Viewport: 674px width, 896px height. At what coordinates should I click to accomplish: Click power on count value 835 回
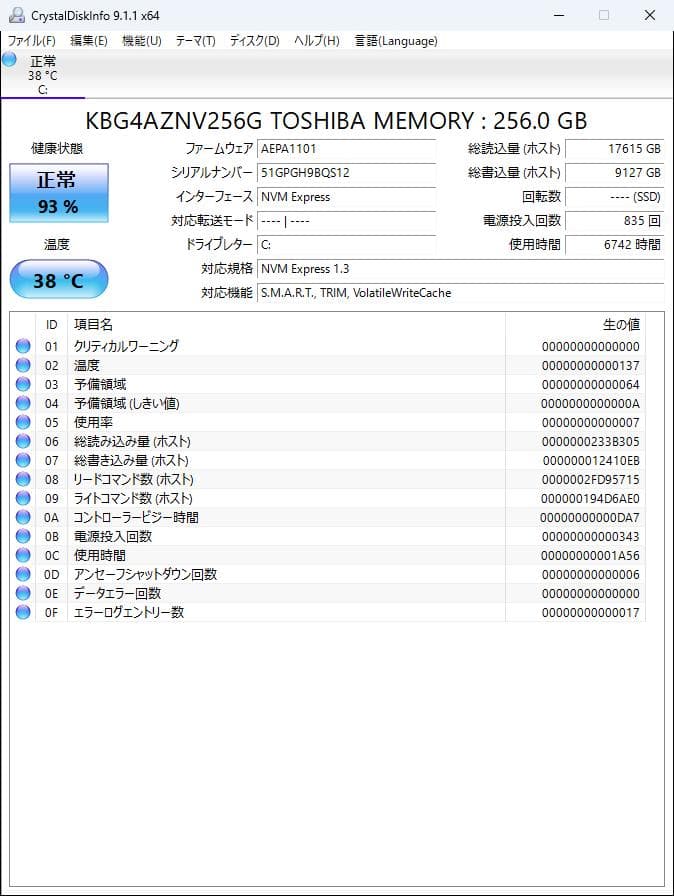615,221
